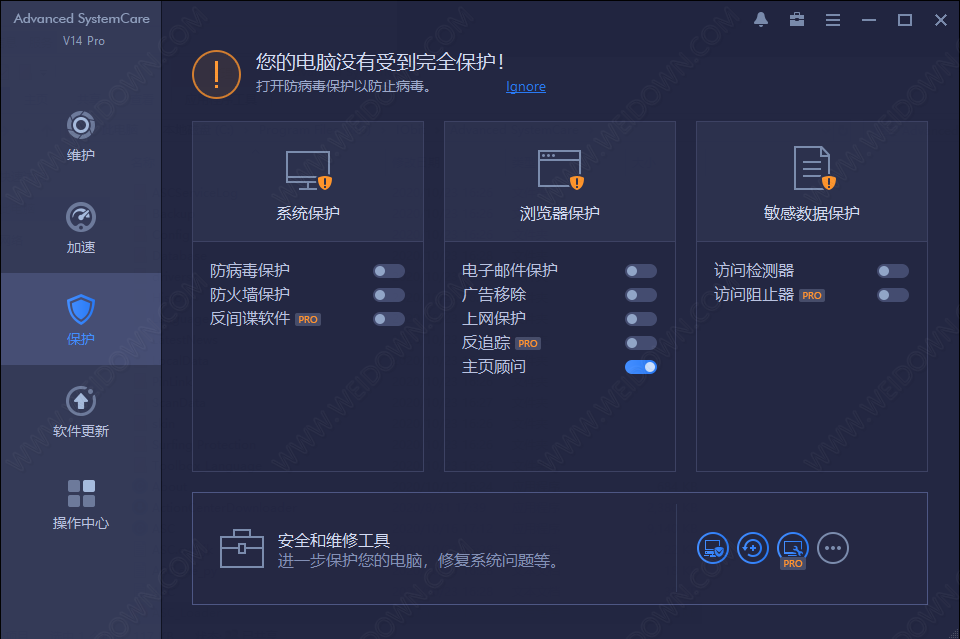
Task: Open the toolbox briefcase icon in title bar
Action: point(797,20)
